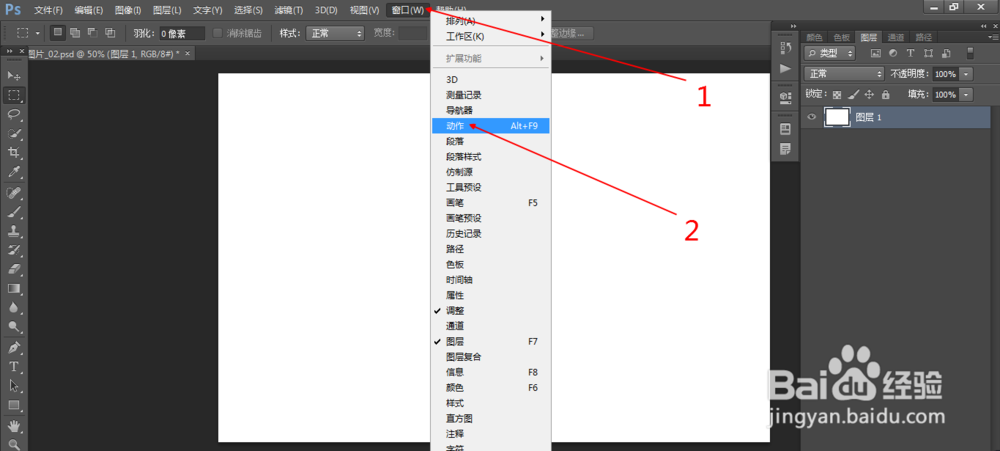
Task: Select the Rectangle shape tool
Action: point(13,405)
